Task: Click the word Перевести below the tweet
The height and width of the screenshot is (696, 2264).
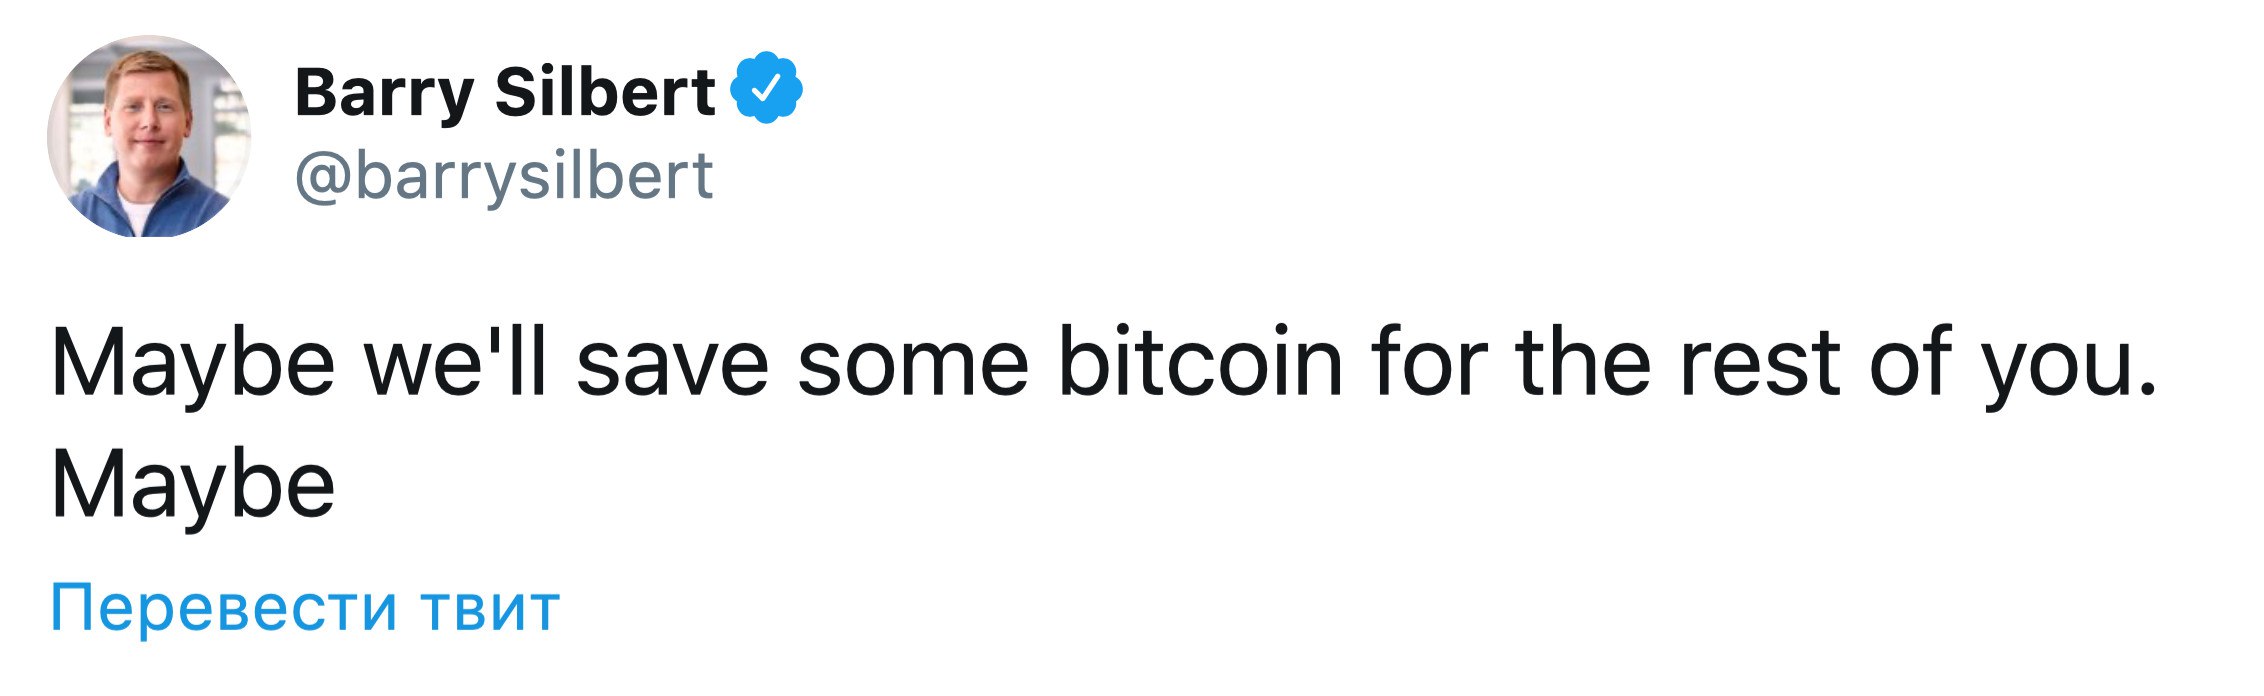Action: tap(224, 608)
